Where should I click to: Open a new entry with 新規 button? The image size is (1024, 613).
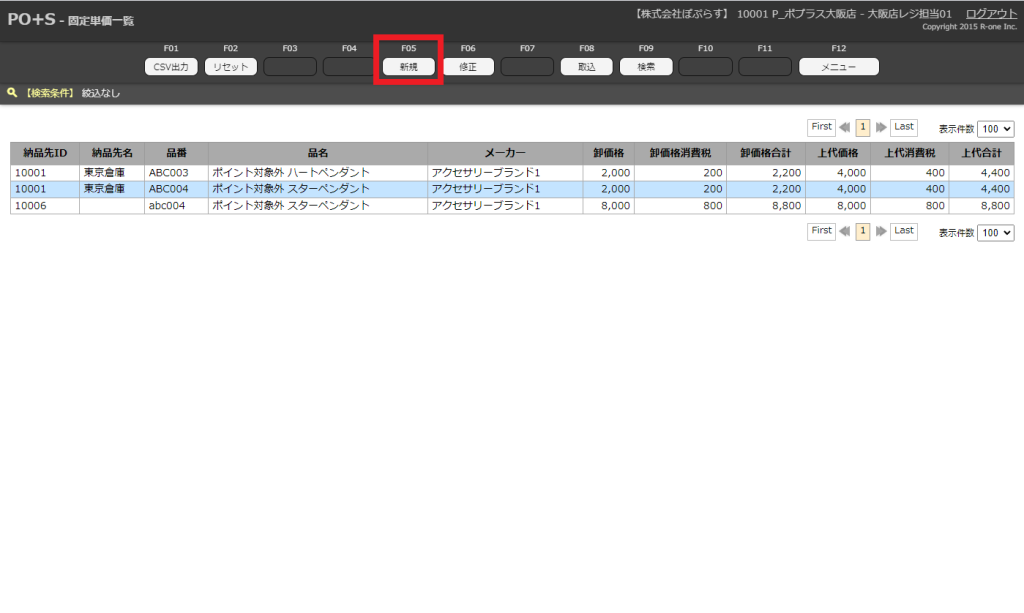click(408, 67)
